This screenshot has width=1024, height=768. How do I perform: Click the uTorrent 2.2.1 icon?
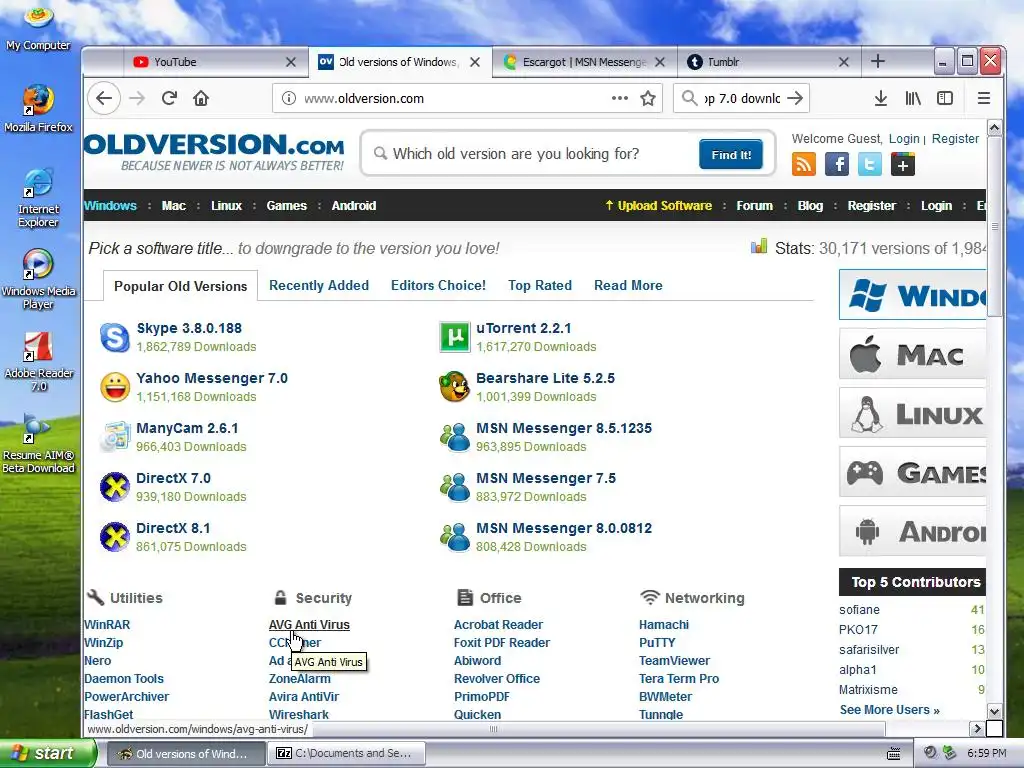coord(455,337)
